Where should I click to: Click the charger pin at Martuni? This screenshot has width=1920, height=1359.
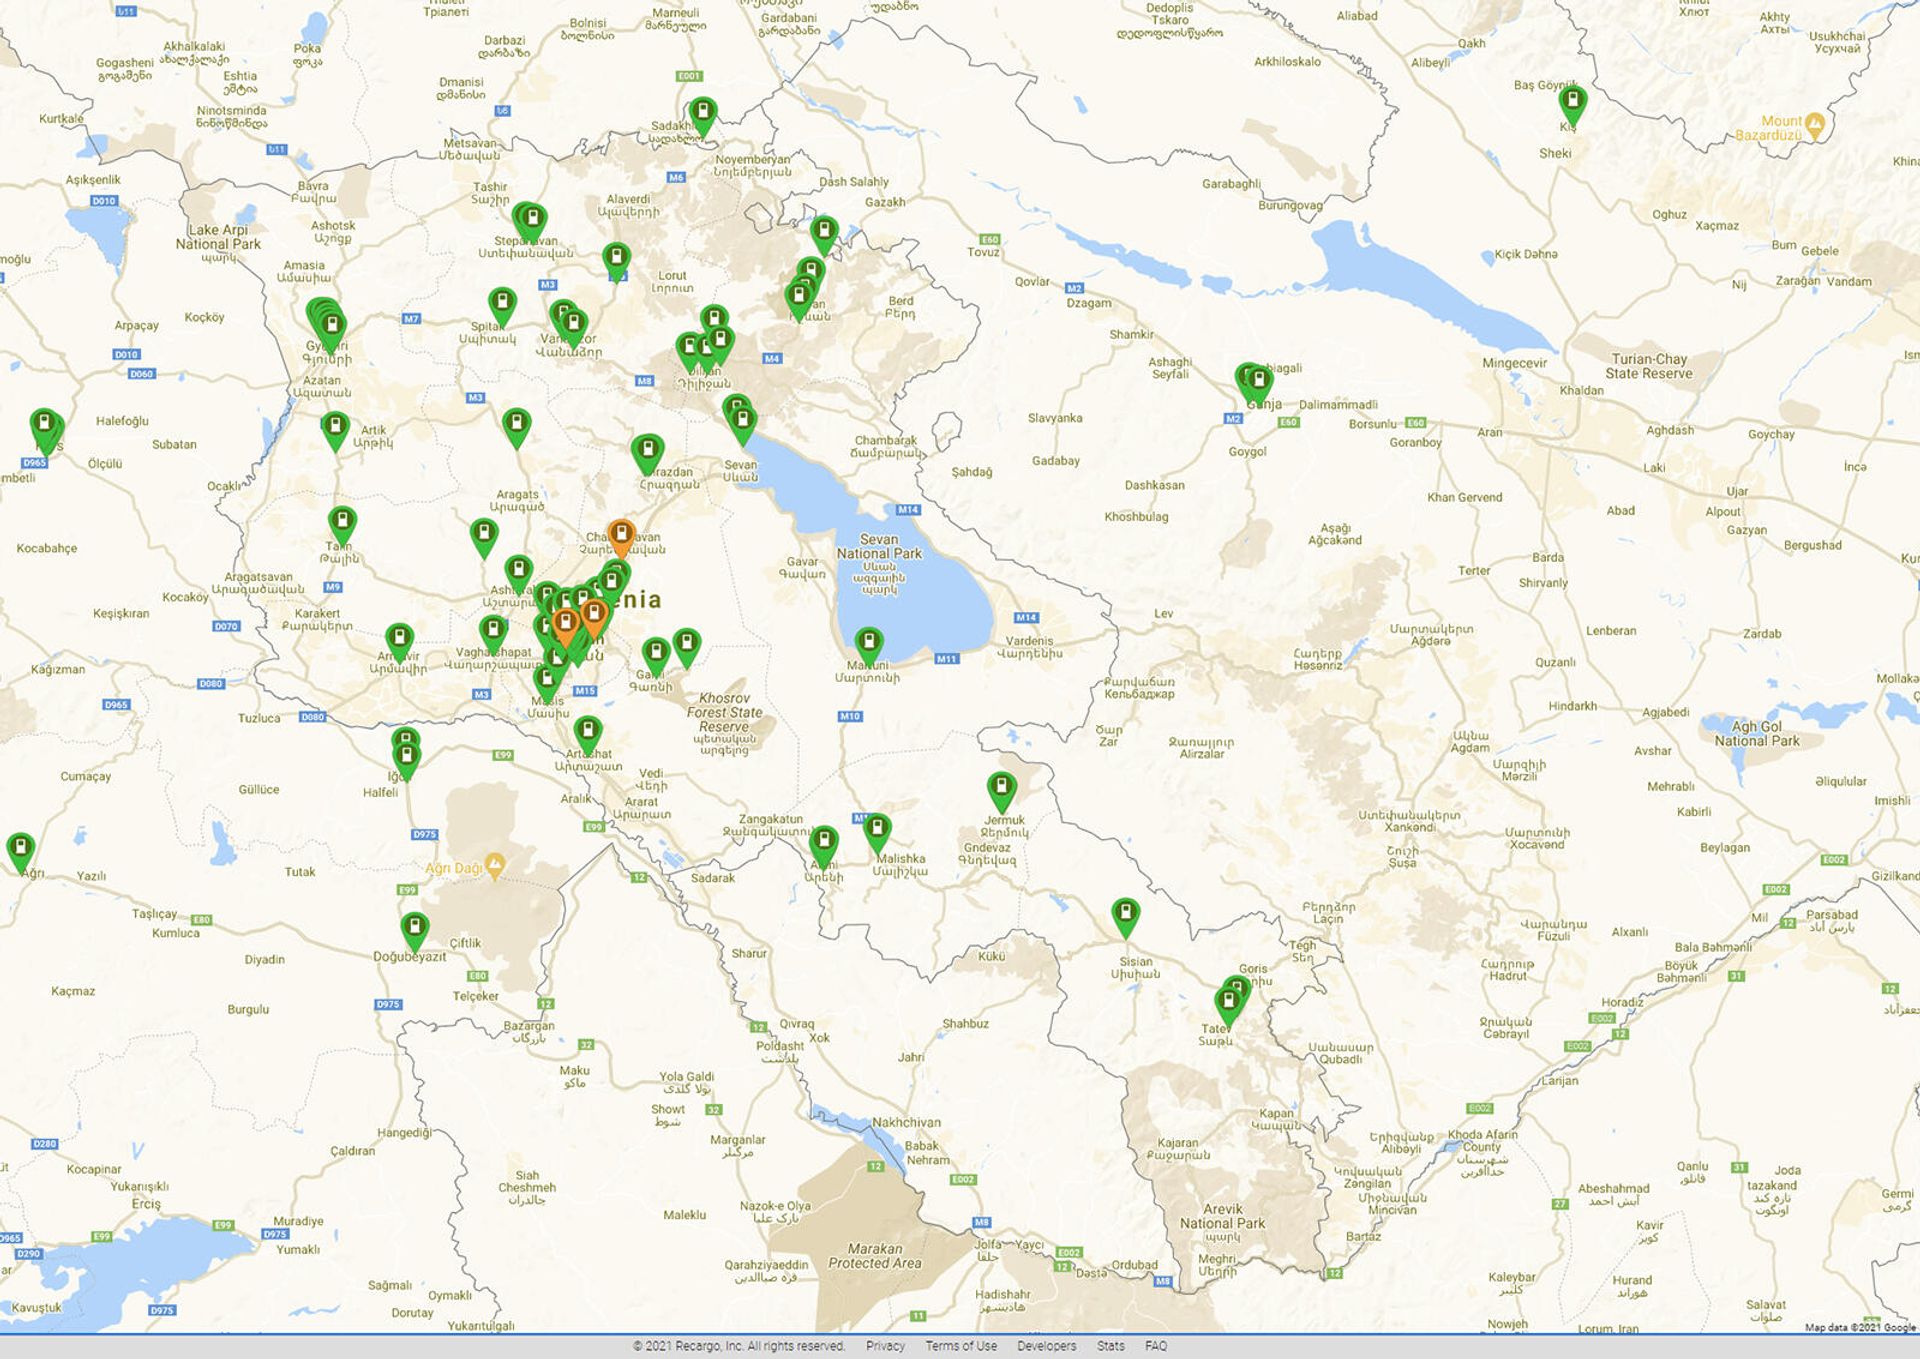coord(868,646)
